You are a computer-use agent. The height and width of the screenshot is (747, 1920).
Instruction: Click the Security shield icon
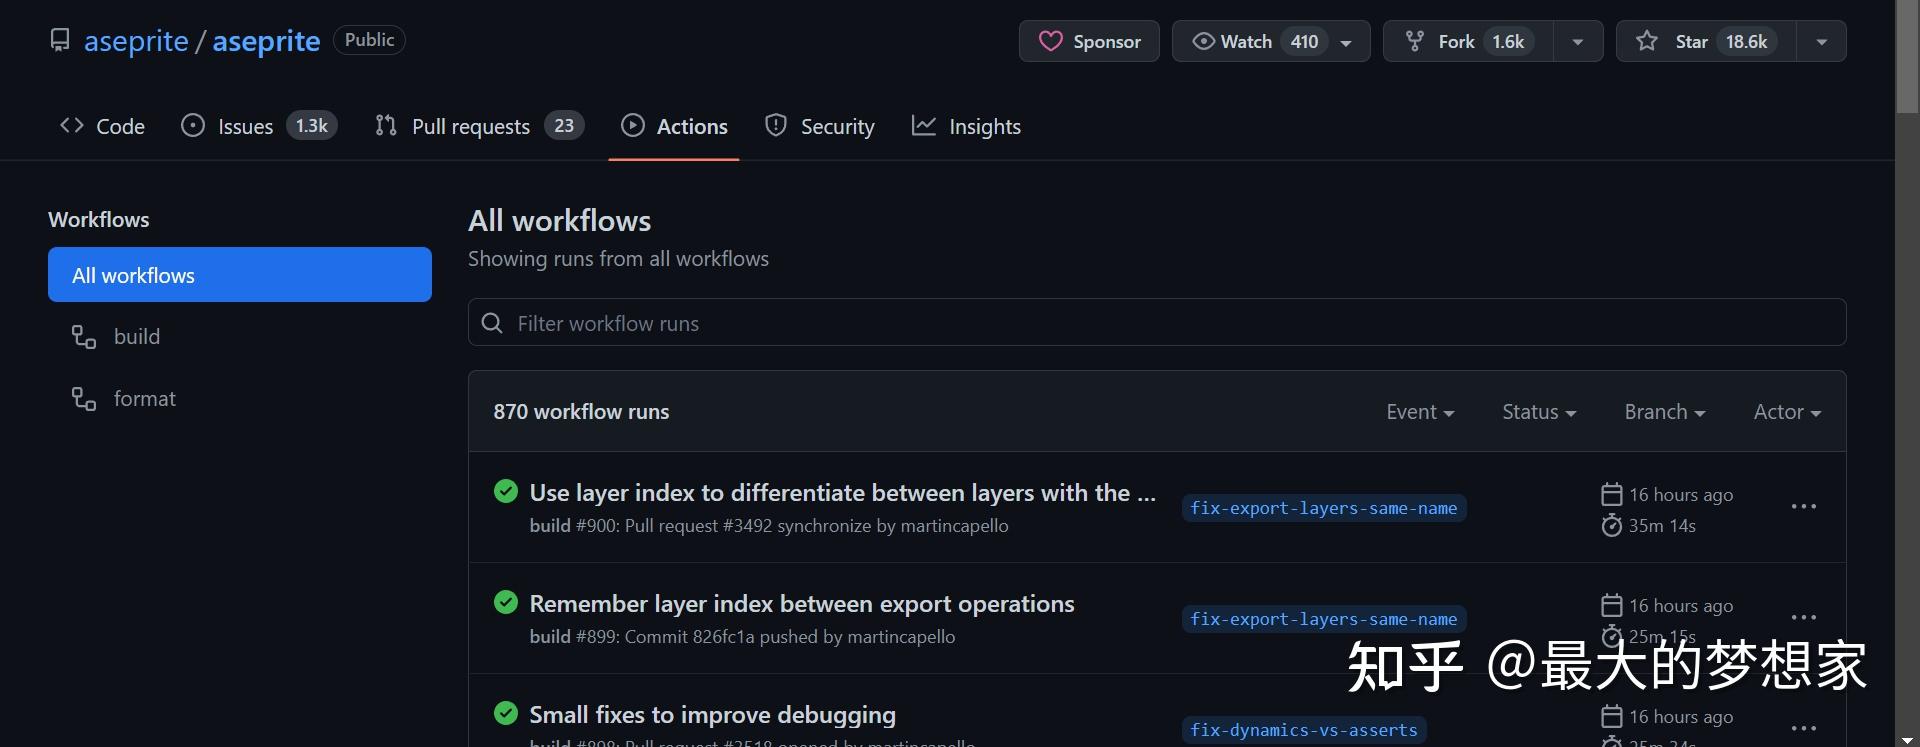pyautogui.click(x=776, y=125)
